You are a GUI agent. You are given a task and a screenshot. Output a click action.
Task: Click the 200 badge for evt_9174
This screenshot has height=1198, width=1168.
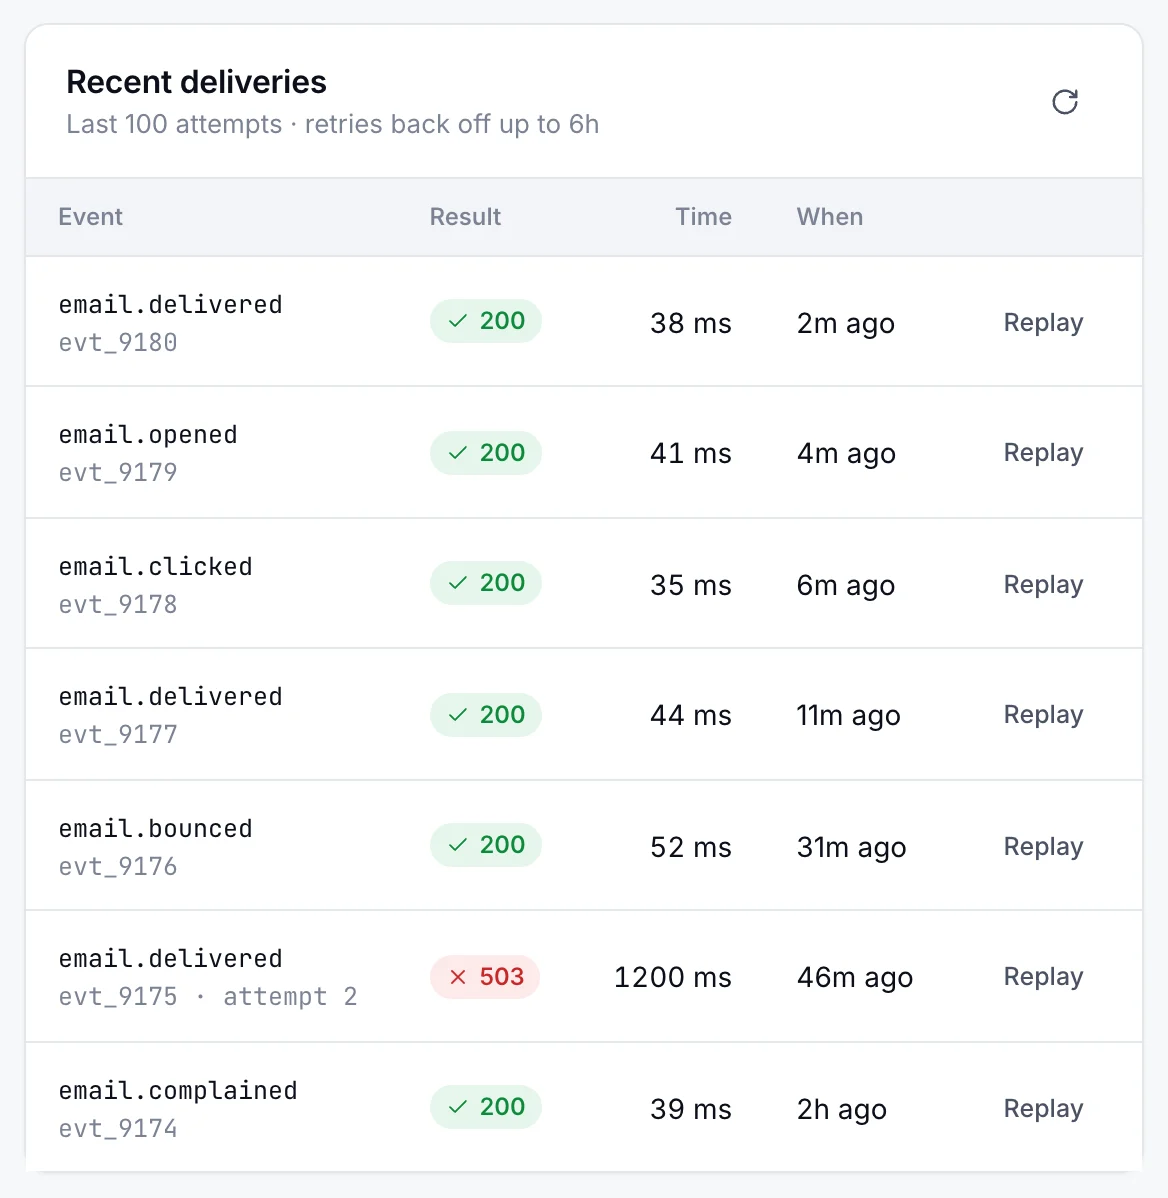pyautogui.click(x=486, y=1107)
